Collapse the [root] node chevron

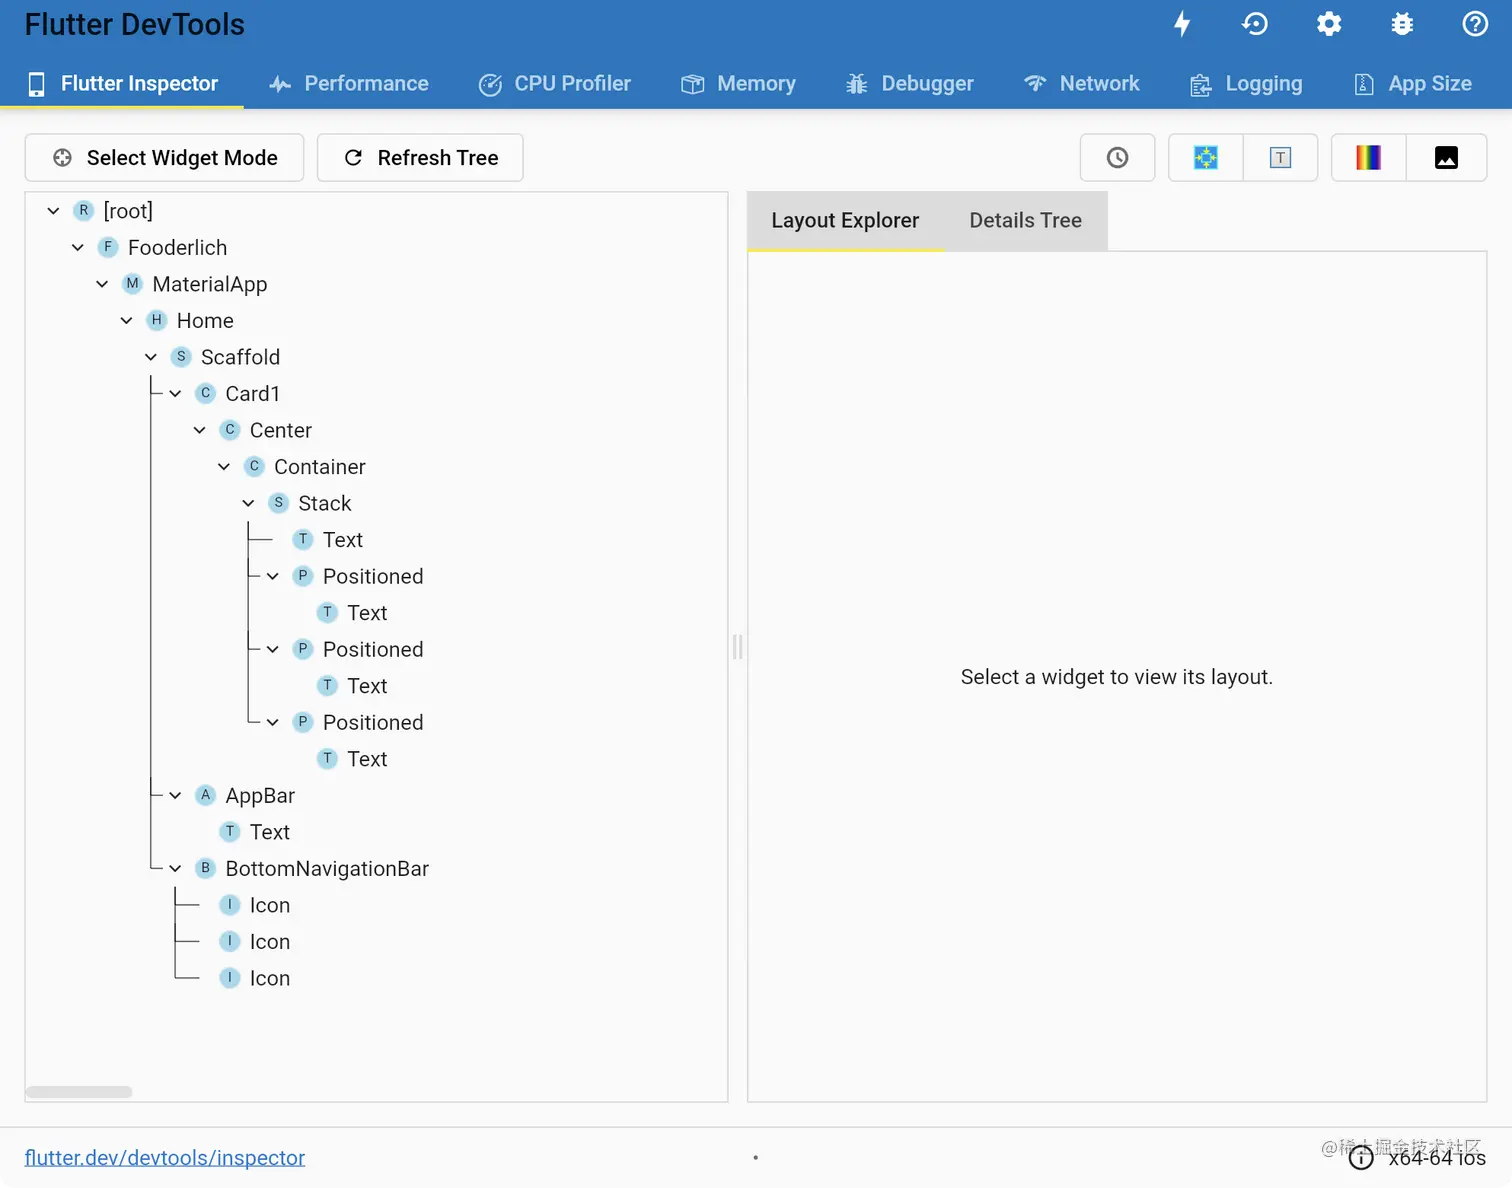coord(54,211)
